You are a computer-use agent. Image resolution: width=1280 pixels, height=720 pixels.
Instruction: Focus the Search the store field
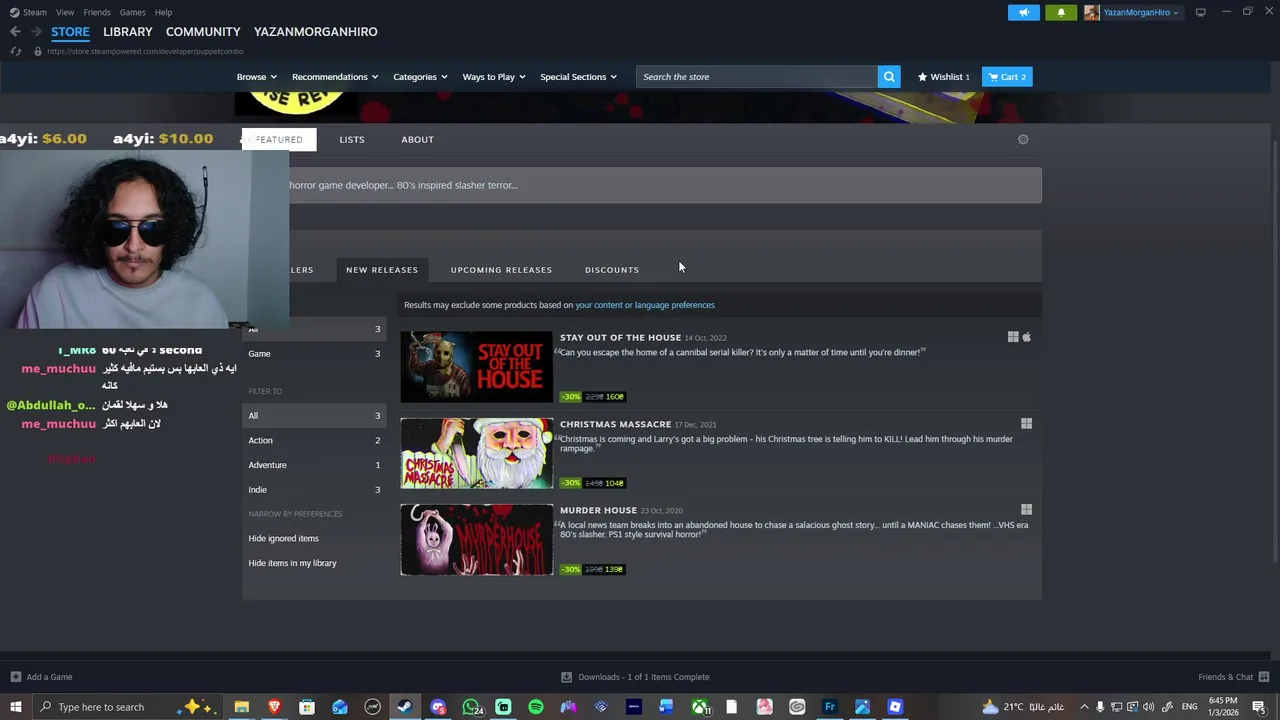coord(757,77)
